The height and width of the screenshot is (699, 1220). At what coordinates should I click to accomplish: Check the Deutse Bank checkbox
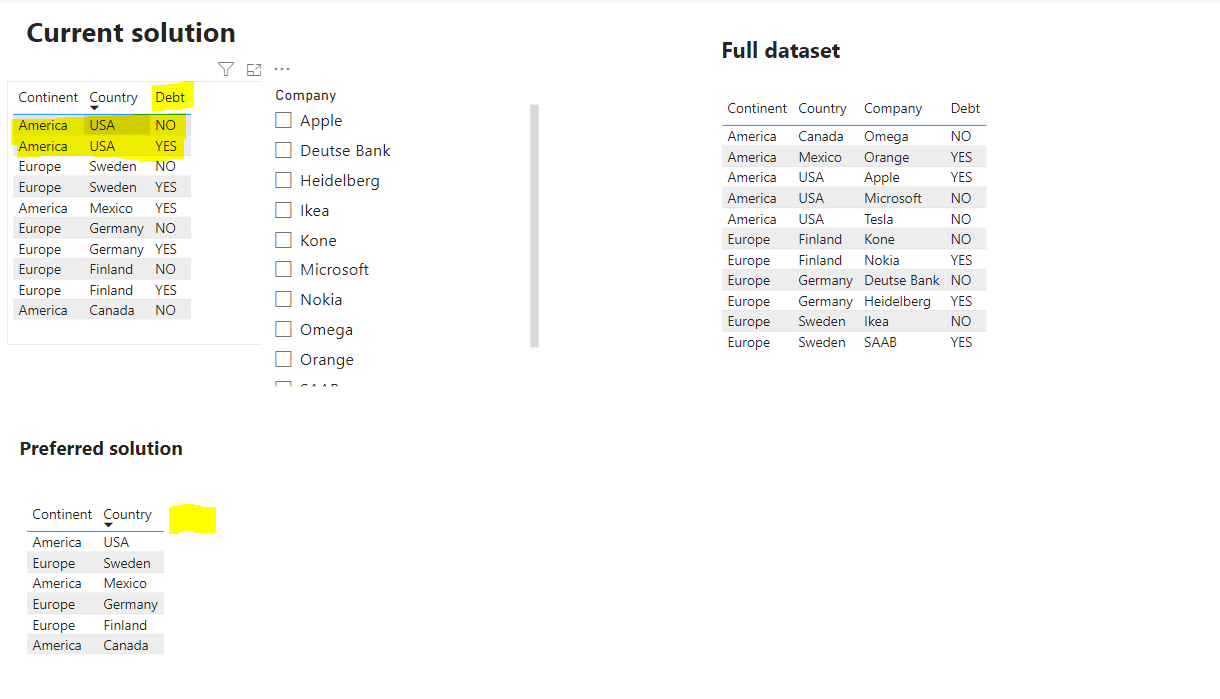click(283, 150)
